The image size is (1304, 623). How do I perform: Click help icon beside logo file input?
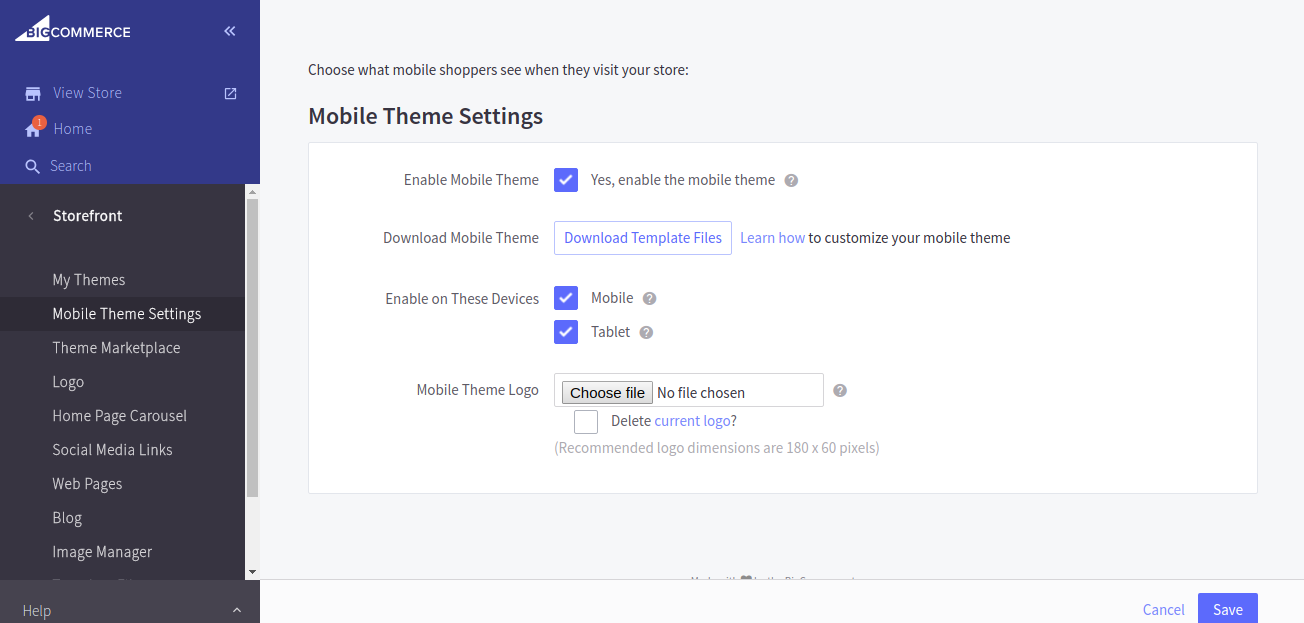coord(840,390)
